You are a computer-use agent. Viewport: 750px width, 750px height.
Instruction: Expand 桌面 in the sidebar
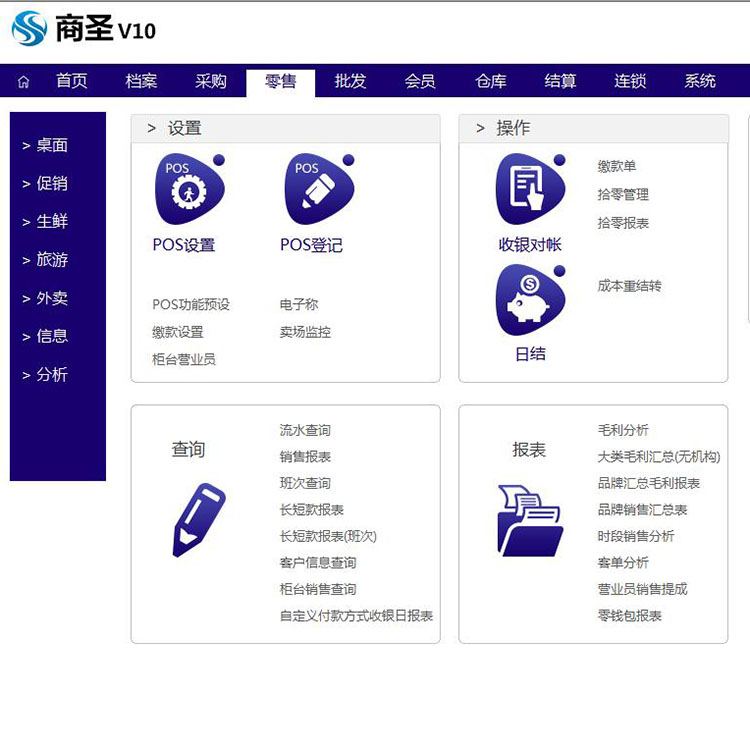[45, 145]
